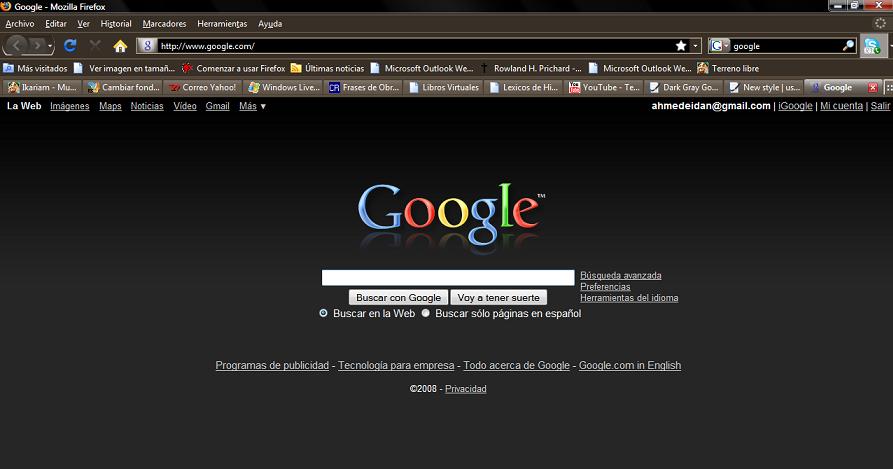This screenshot has width=893, height=469.
Task: Switch to the Windows Live tab
Action: 284,87
